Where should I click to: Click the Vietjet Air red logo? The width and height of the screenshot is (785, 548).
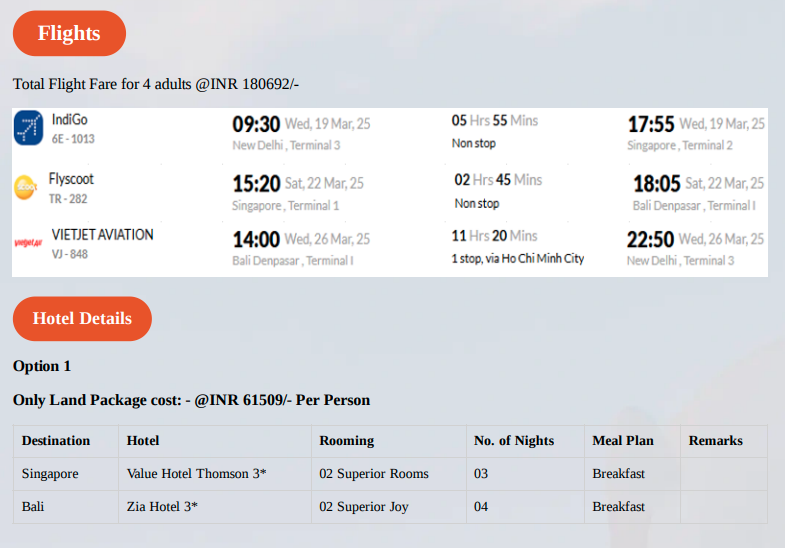(x=29, y=243)
